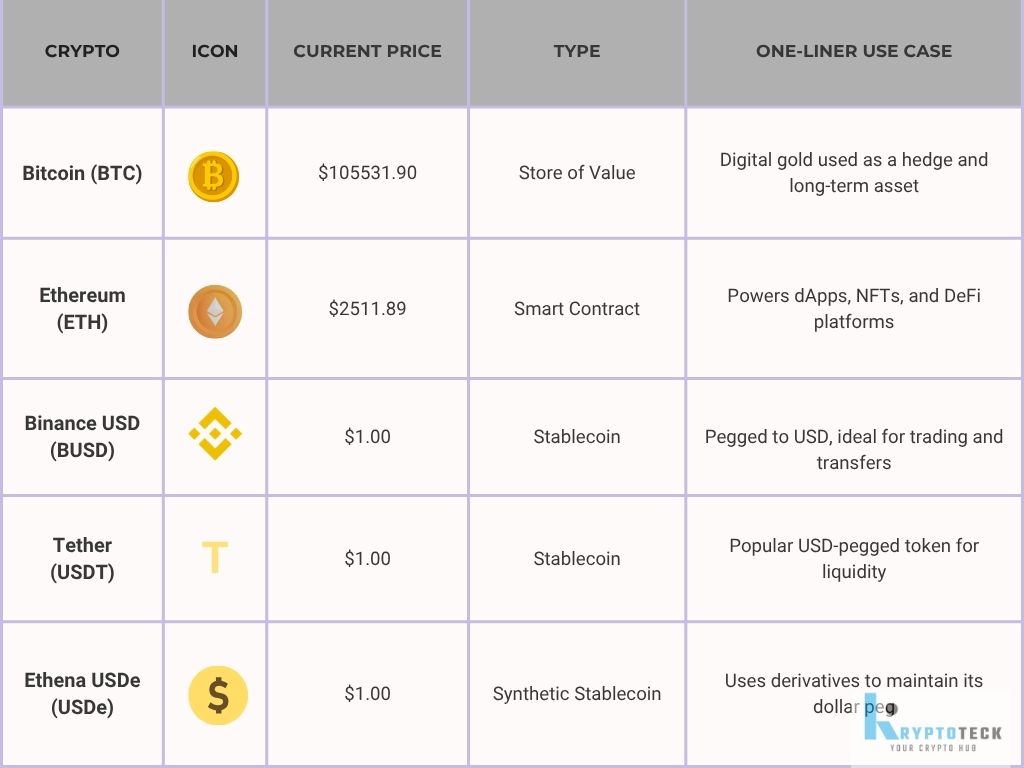Select the CURRENT PRICE column header

pos(367,51)
